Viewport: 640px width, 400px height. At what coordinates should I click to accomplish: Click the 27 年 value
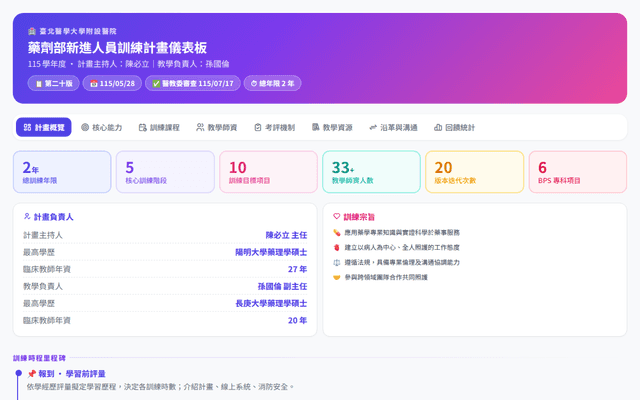pyautogui.click(x=298, y=269)
